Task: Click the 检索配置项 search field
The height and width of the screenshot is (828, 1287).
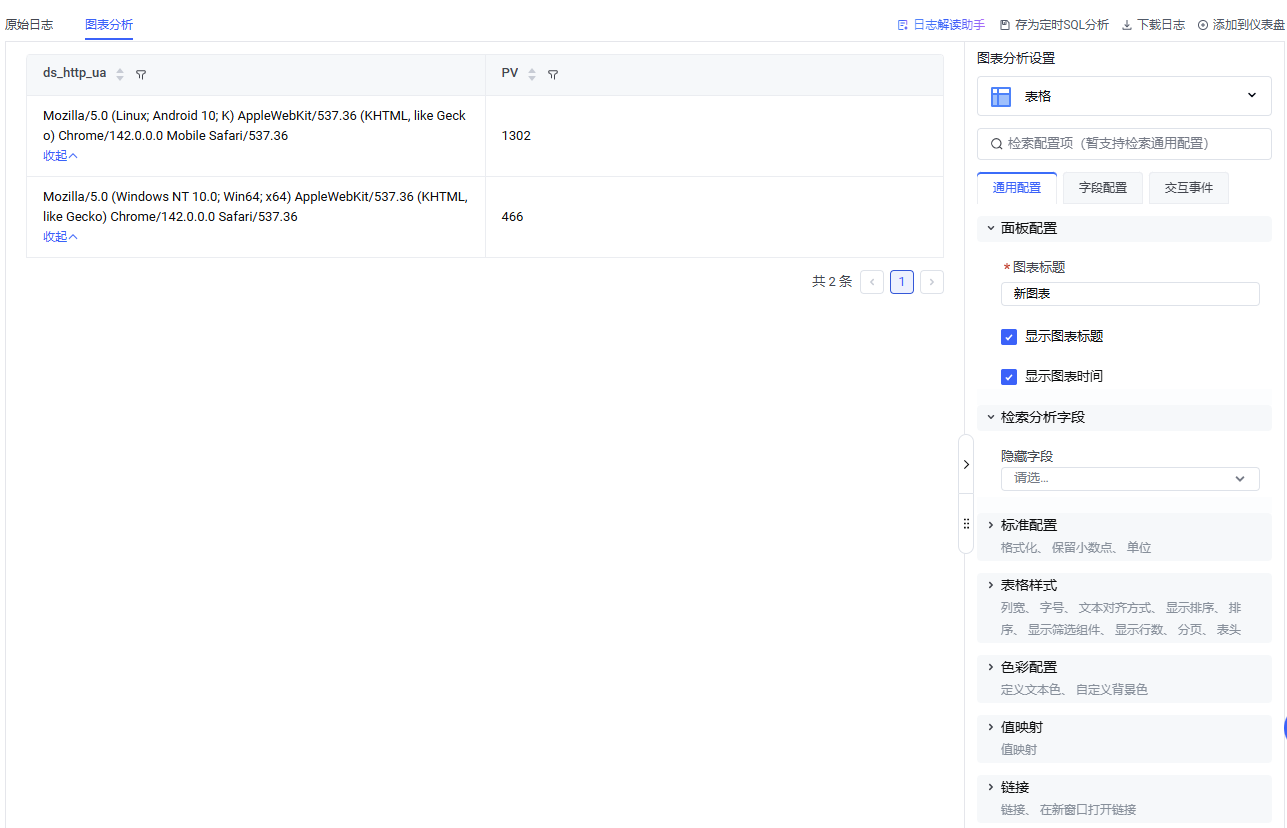Action: pyautogui.click(x=1124, y=143)
